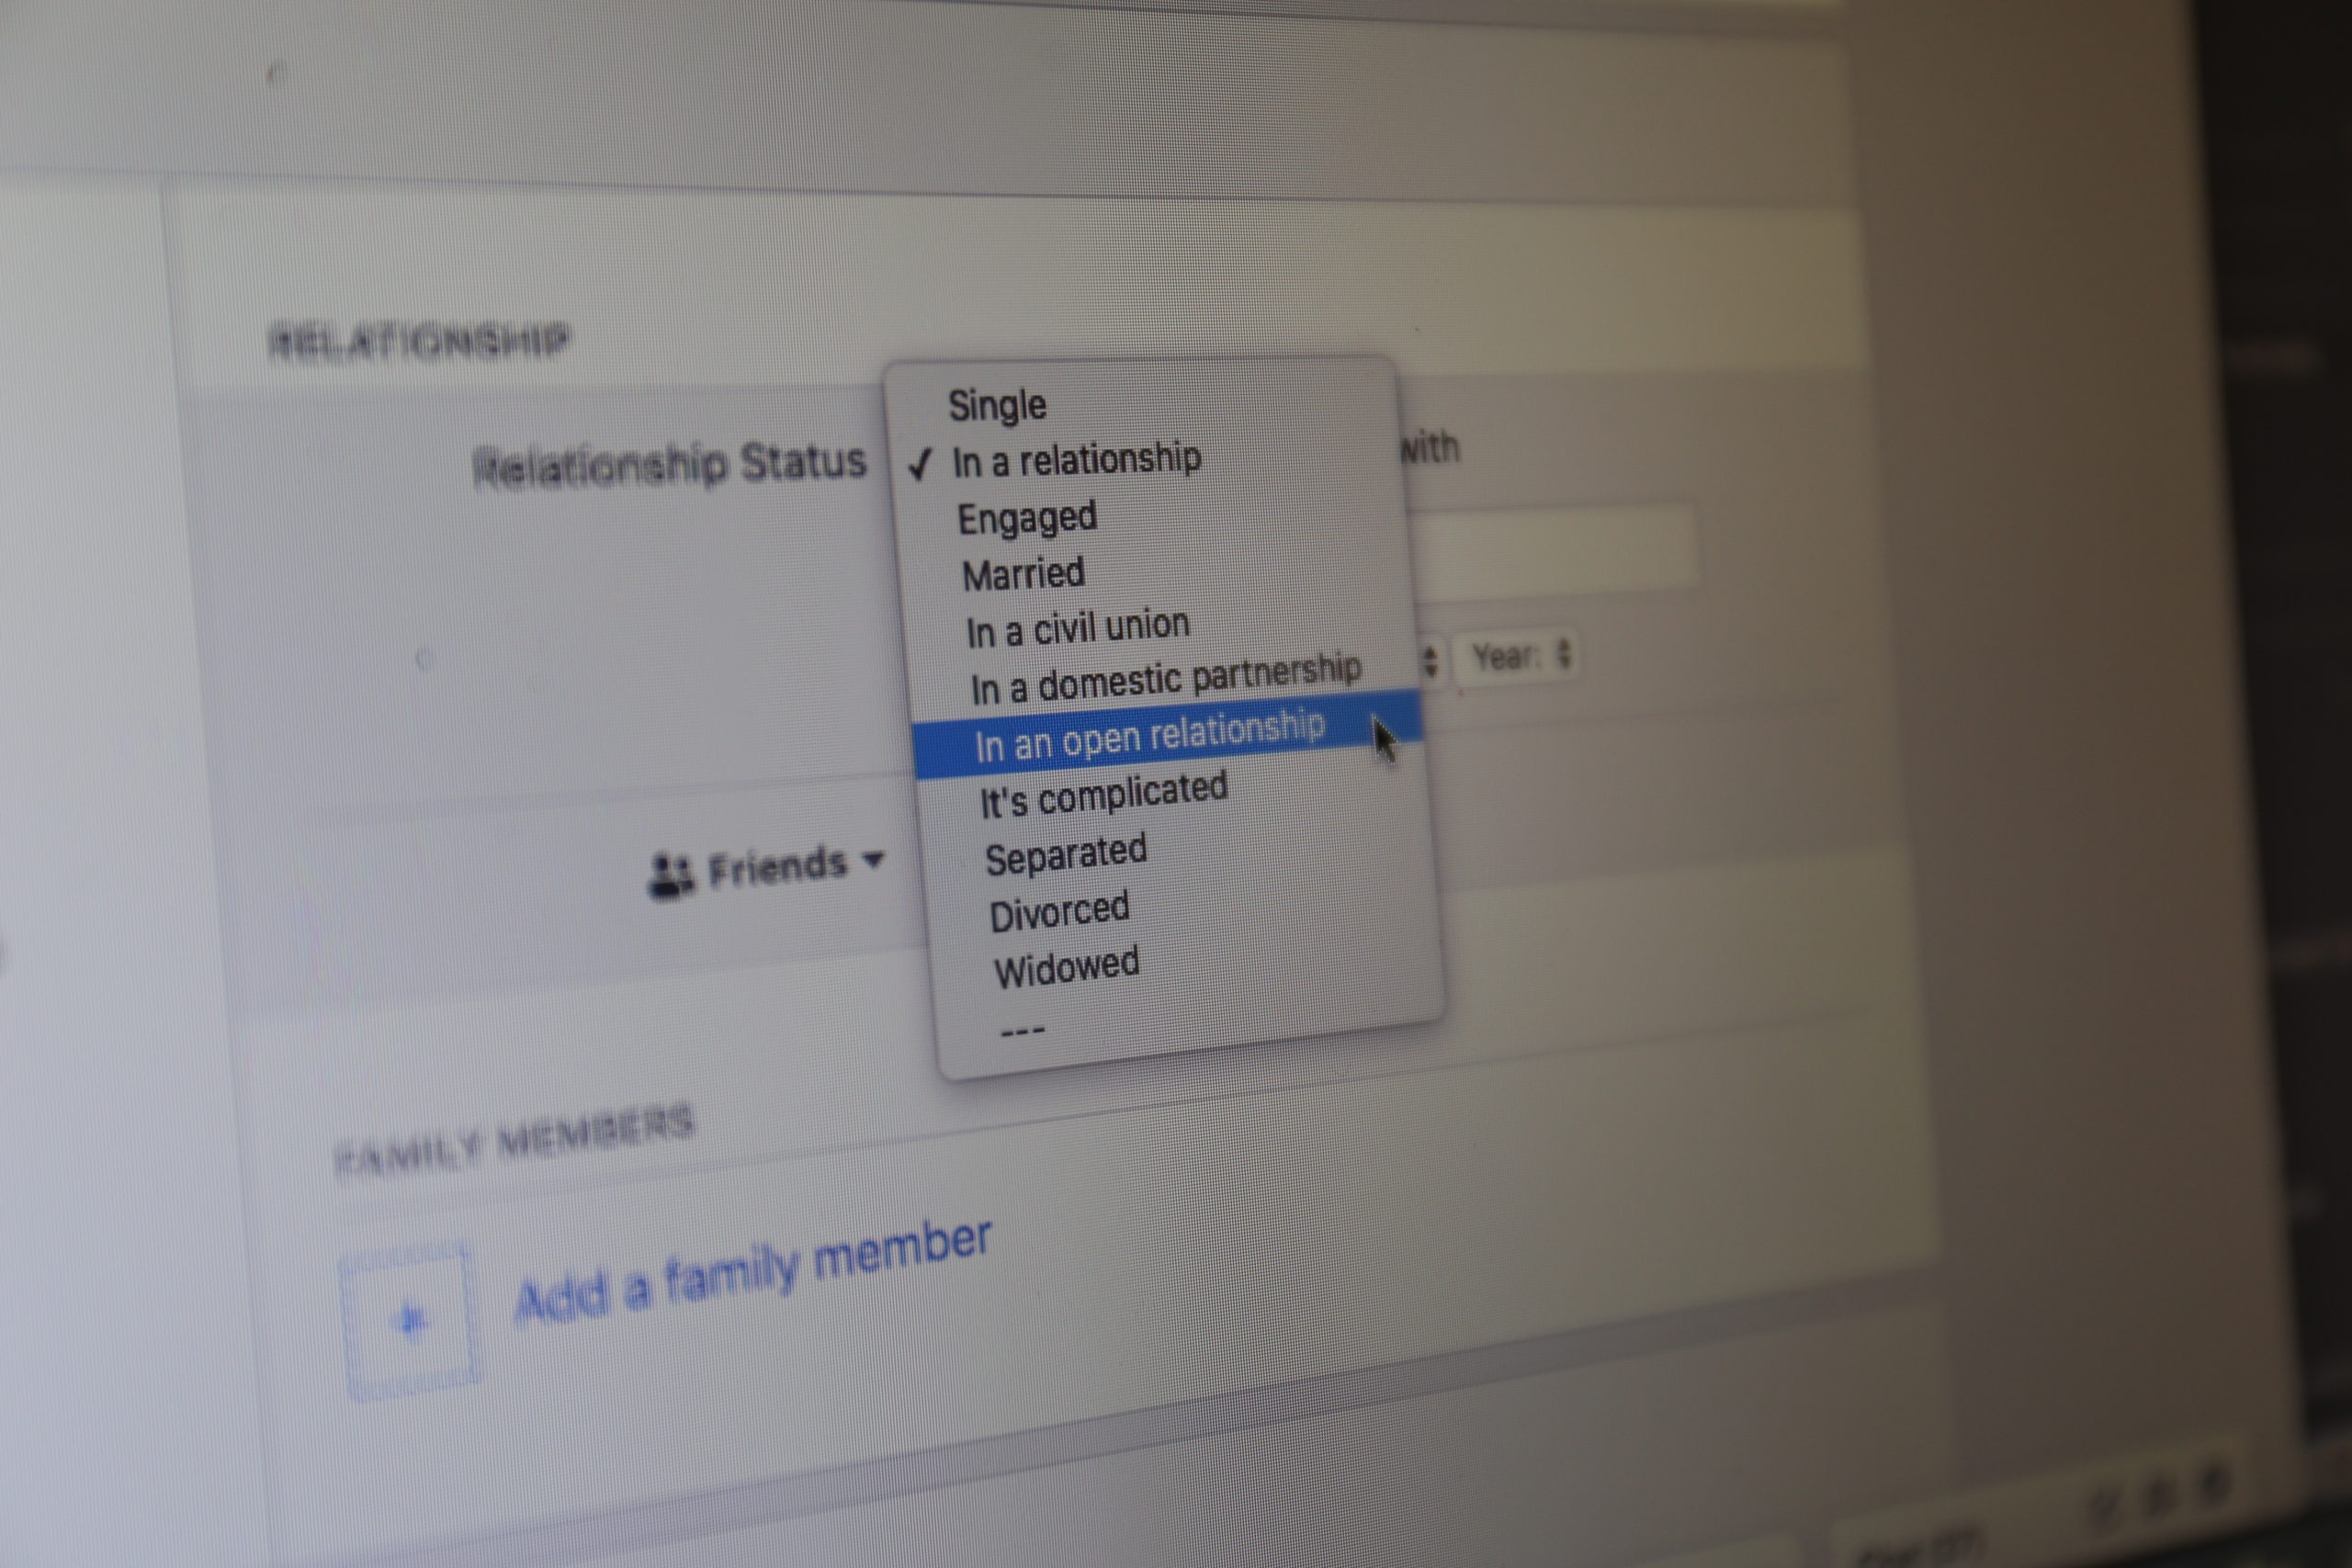Select In a domestic partnership
The width and height of the screenshot is (2352, 1568).
(1165, 680)
